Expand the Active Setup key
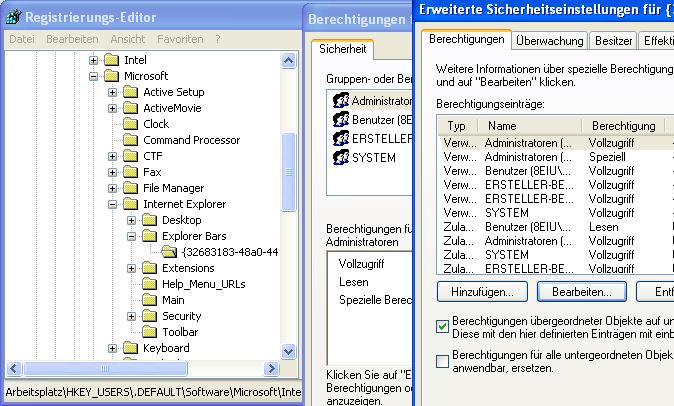Viewport: 674px width, 406px height. 112,92
